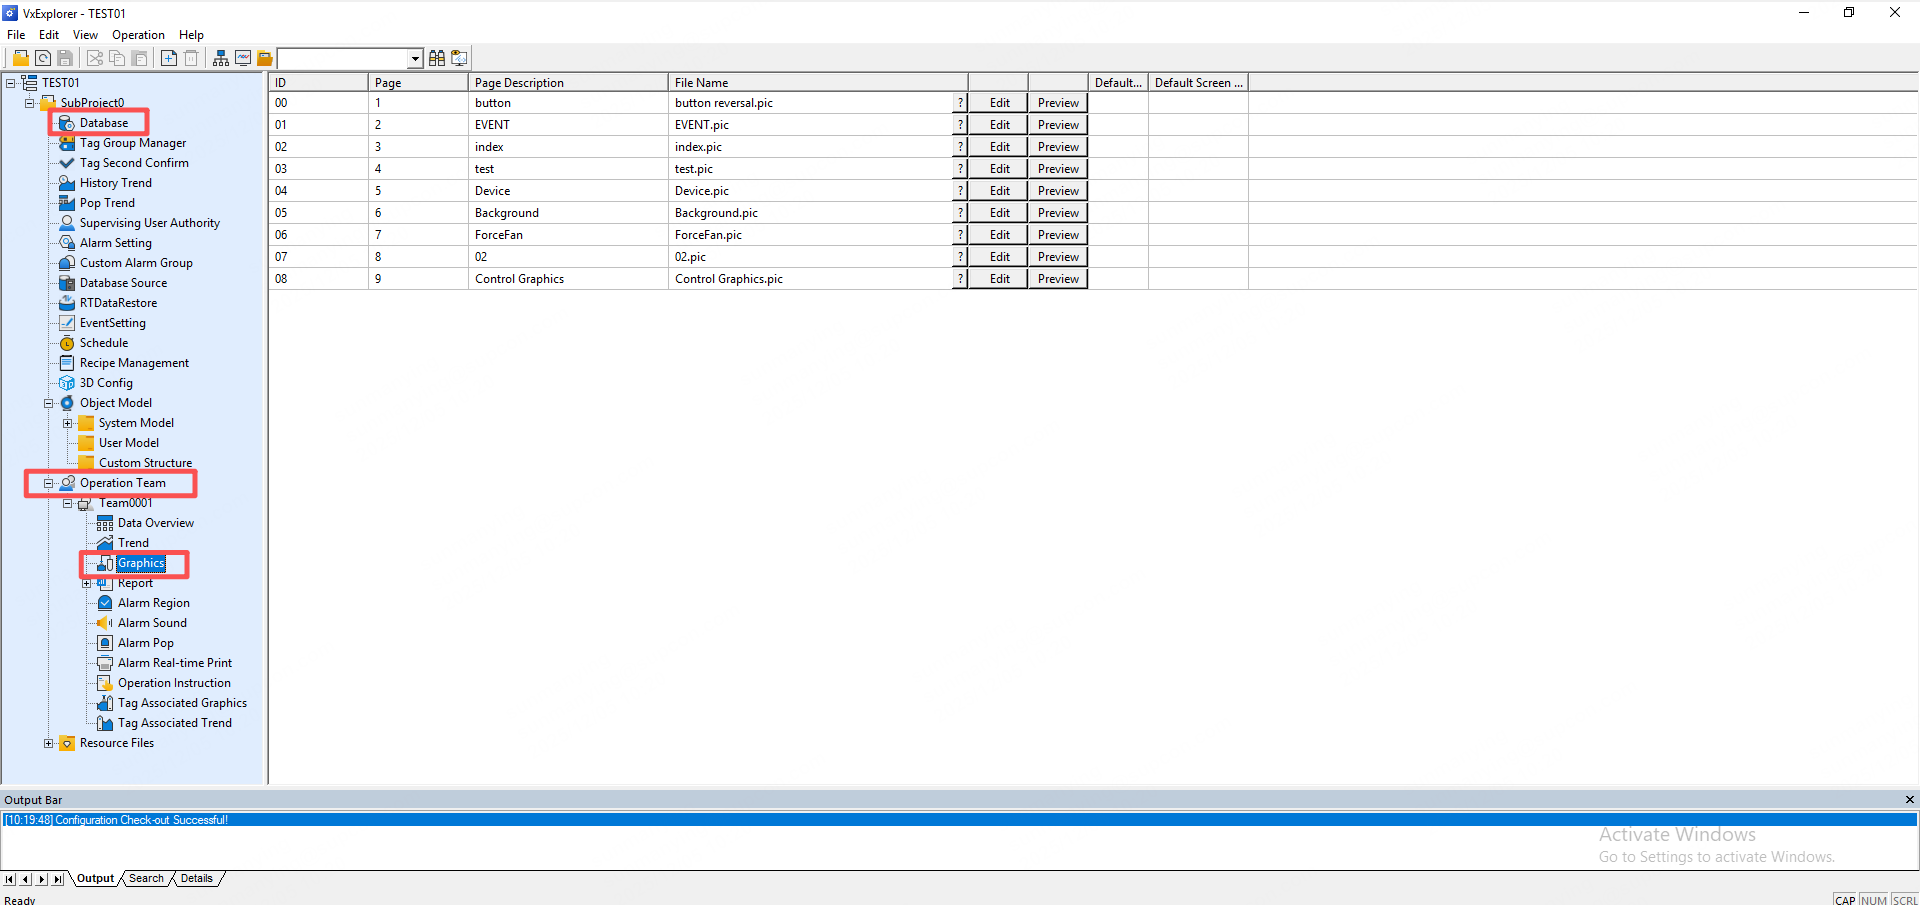
Task: Open the toolbar combo box dropdown arrow
Action: pyautogui.click(x=415, y=58)
